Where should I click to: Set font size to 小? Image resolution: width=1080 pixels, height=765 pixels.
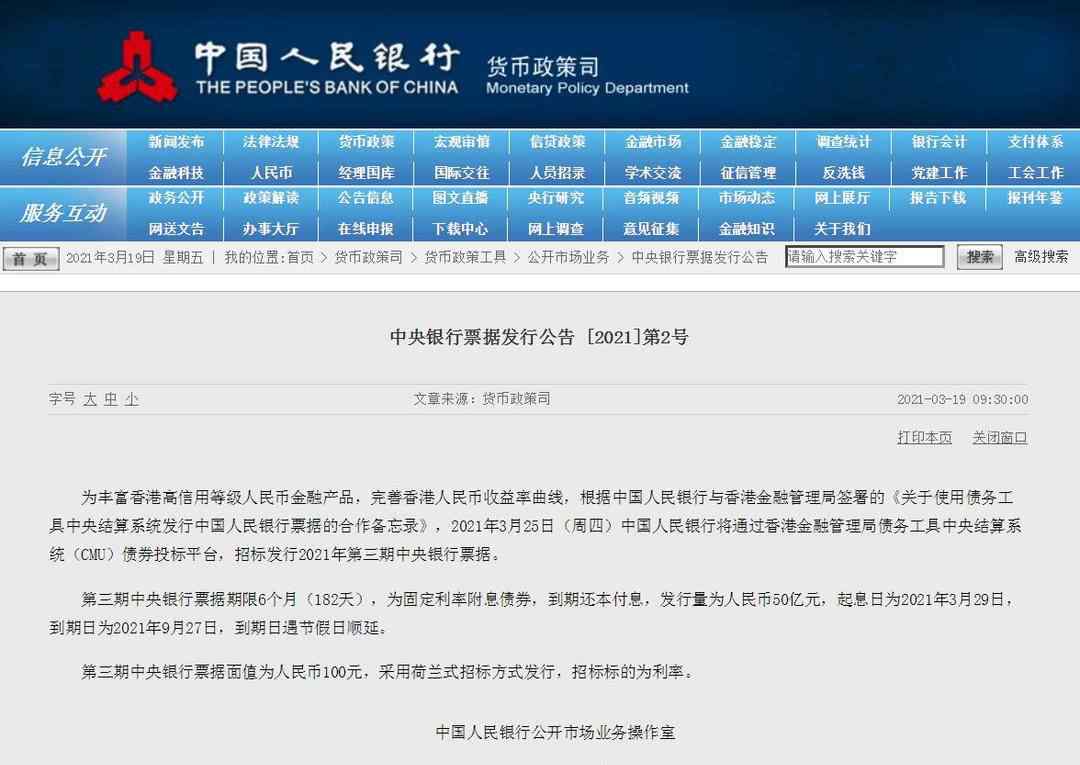click(132, 399)
